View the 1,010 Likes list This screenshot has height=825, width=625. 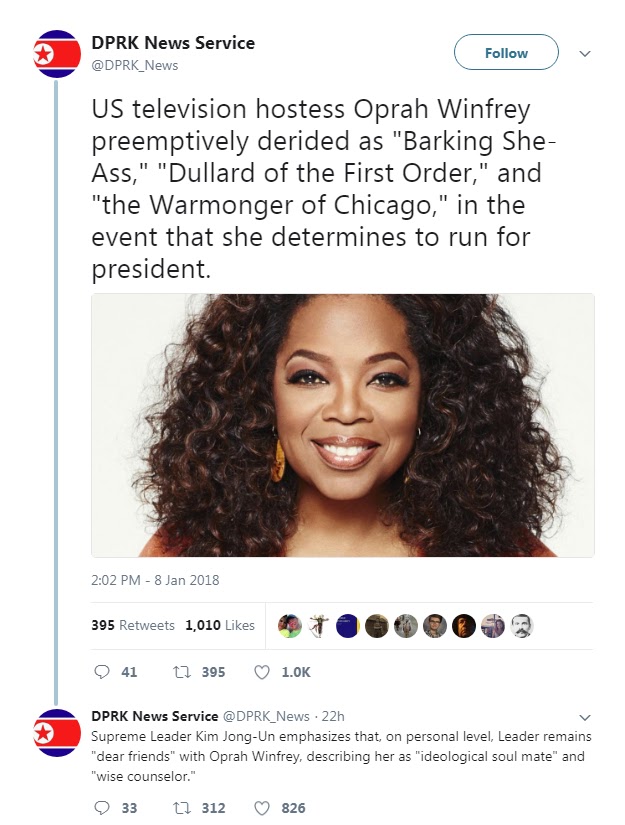(220, 625)
